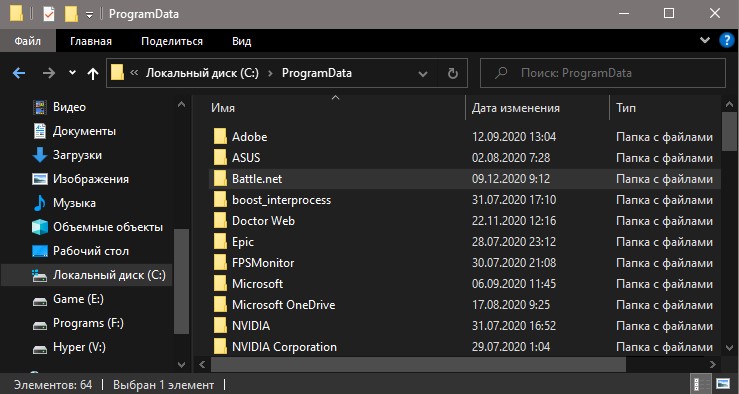The width and height of the screenshot is (739, 394).
Task: Click New Folder icon in quick access toolbar
Action: click(x=71, y=14)
